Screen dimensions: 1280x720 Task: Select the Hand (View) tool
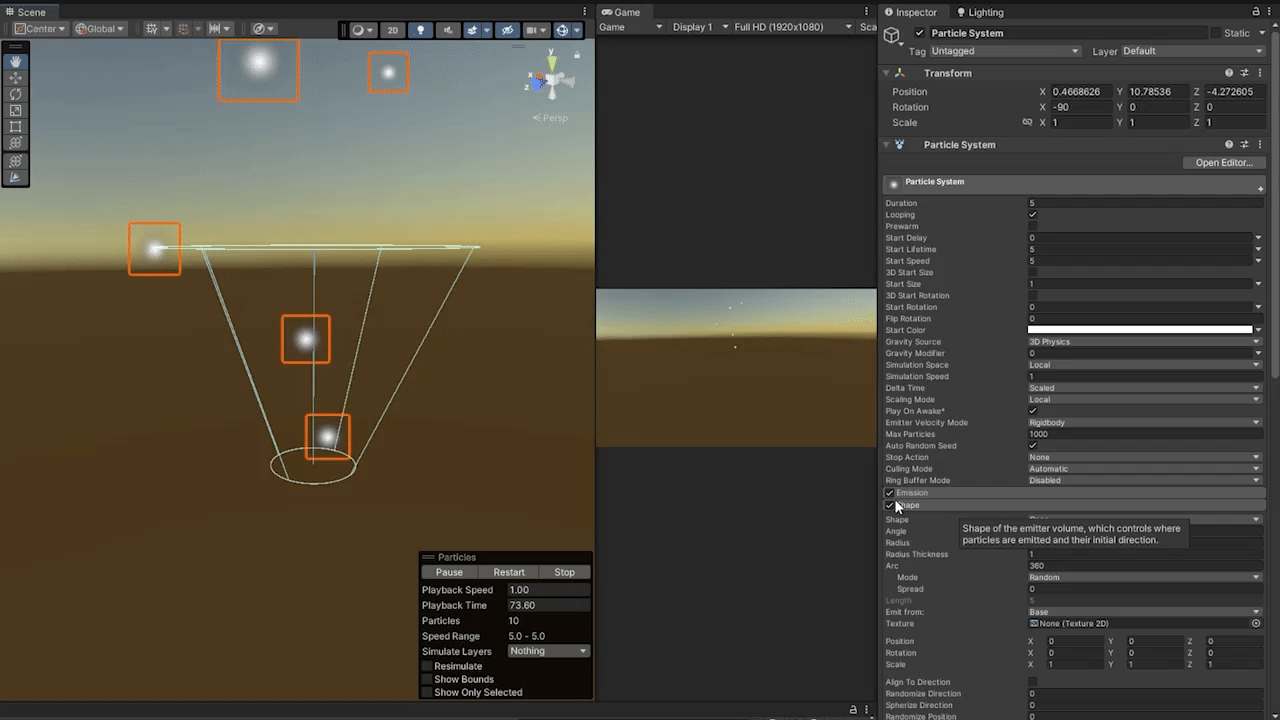pyautogui.click(x=16, y=61)
